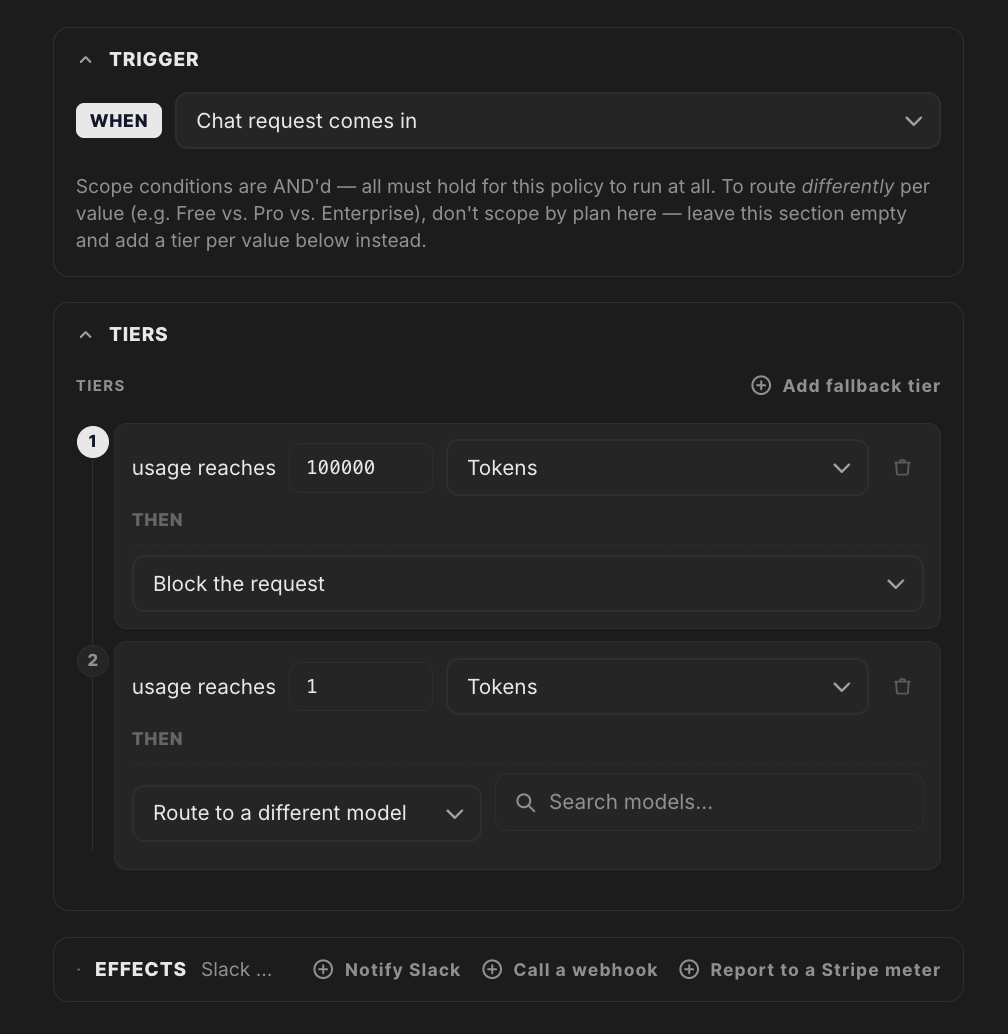
Task: Click Call a webhook
Action: point(570,969)
